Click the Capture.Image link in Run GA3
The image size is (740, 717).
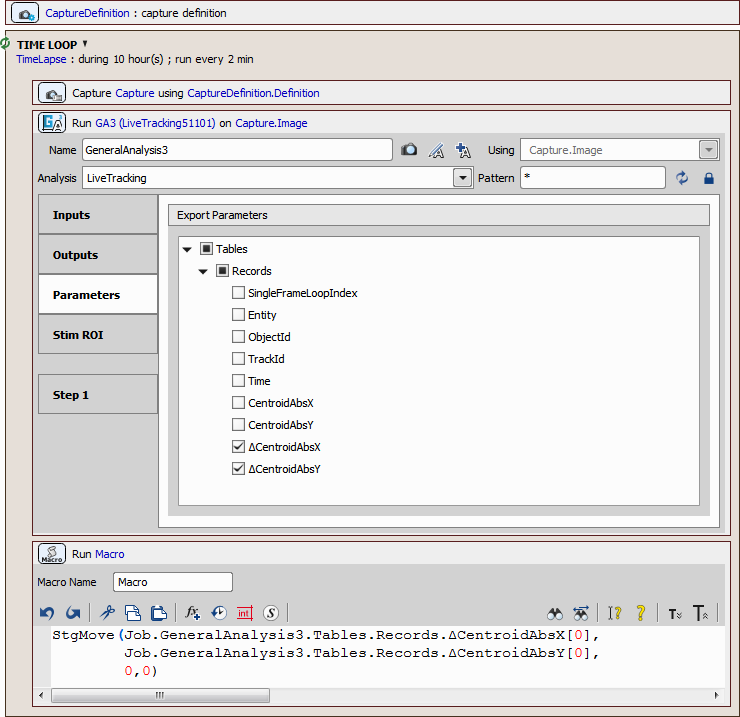coord(271,123)
